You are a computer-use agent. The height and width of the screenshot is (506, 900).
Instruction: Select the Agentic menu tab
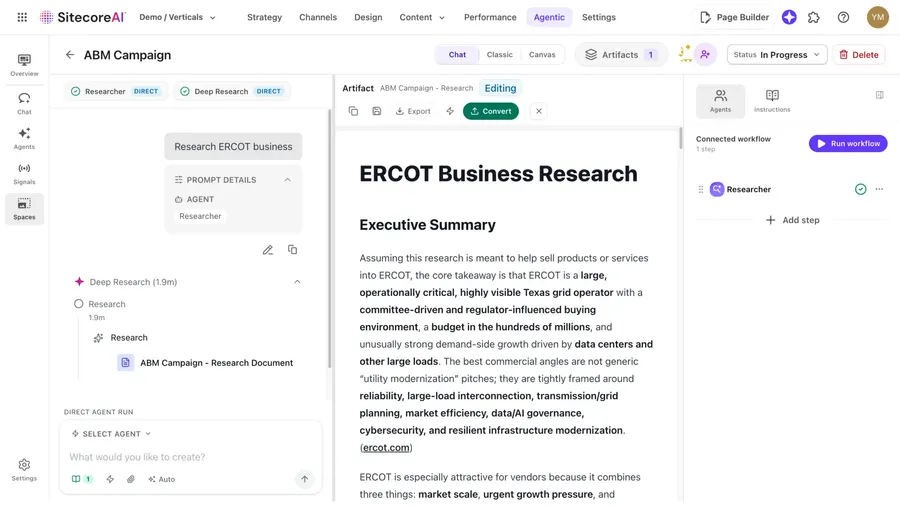click(x=549, y=17)
